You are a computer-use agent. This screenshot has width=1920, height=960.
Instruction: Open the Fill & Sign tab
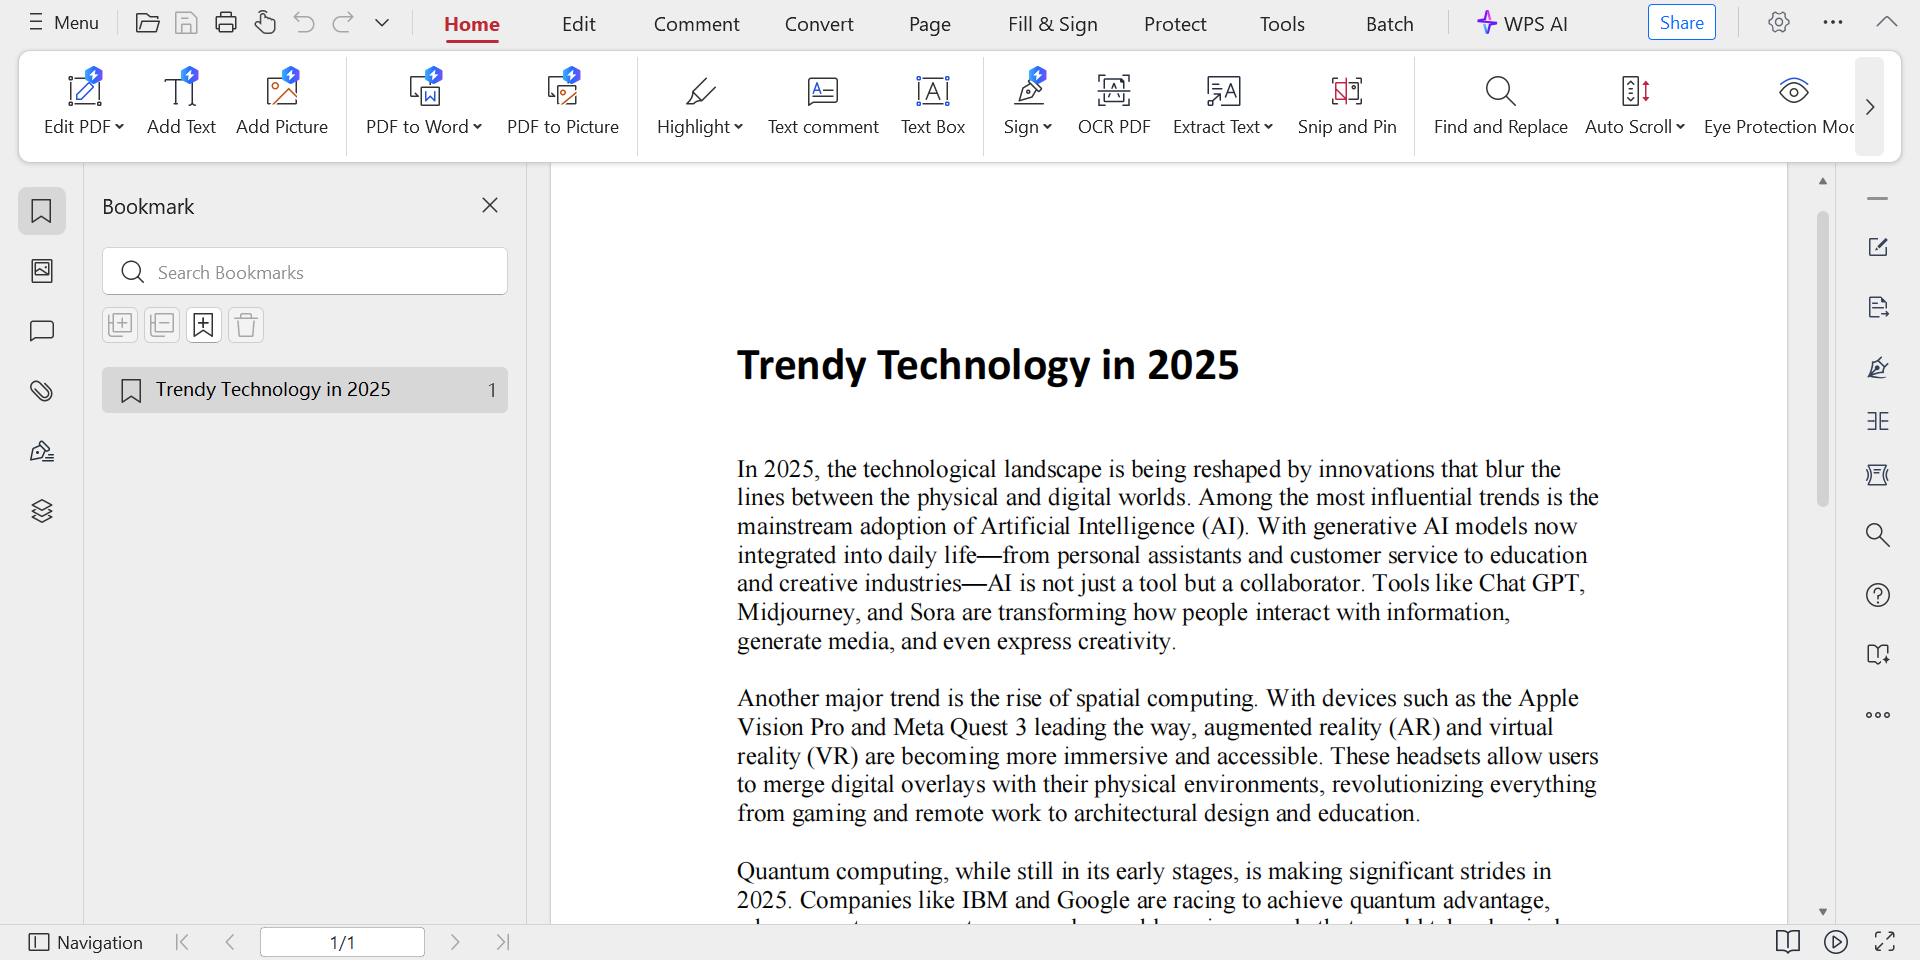click(1053, 24)
